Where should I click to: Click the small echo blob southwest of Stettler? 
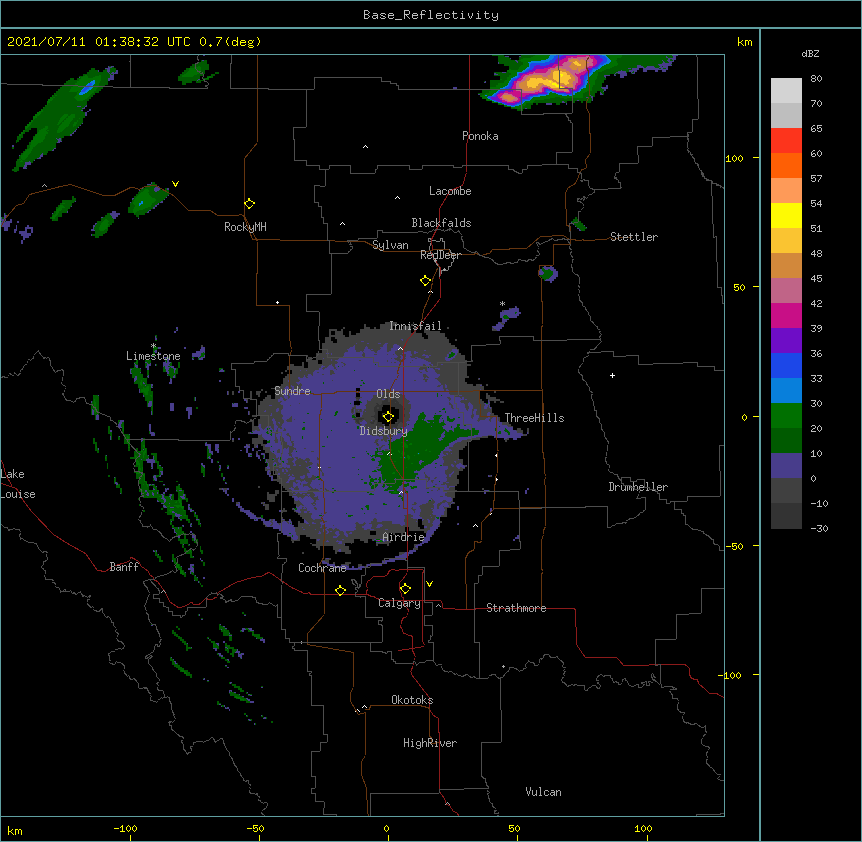point(548,273)
